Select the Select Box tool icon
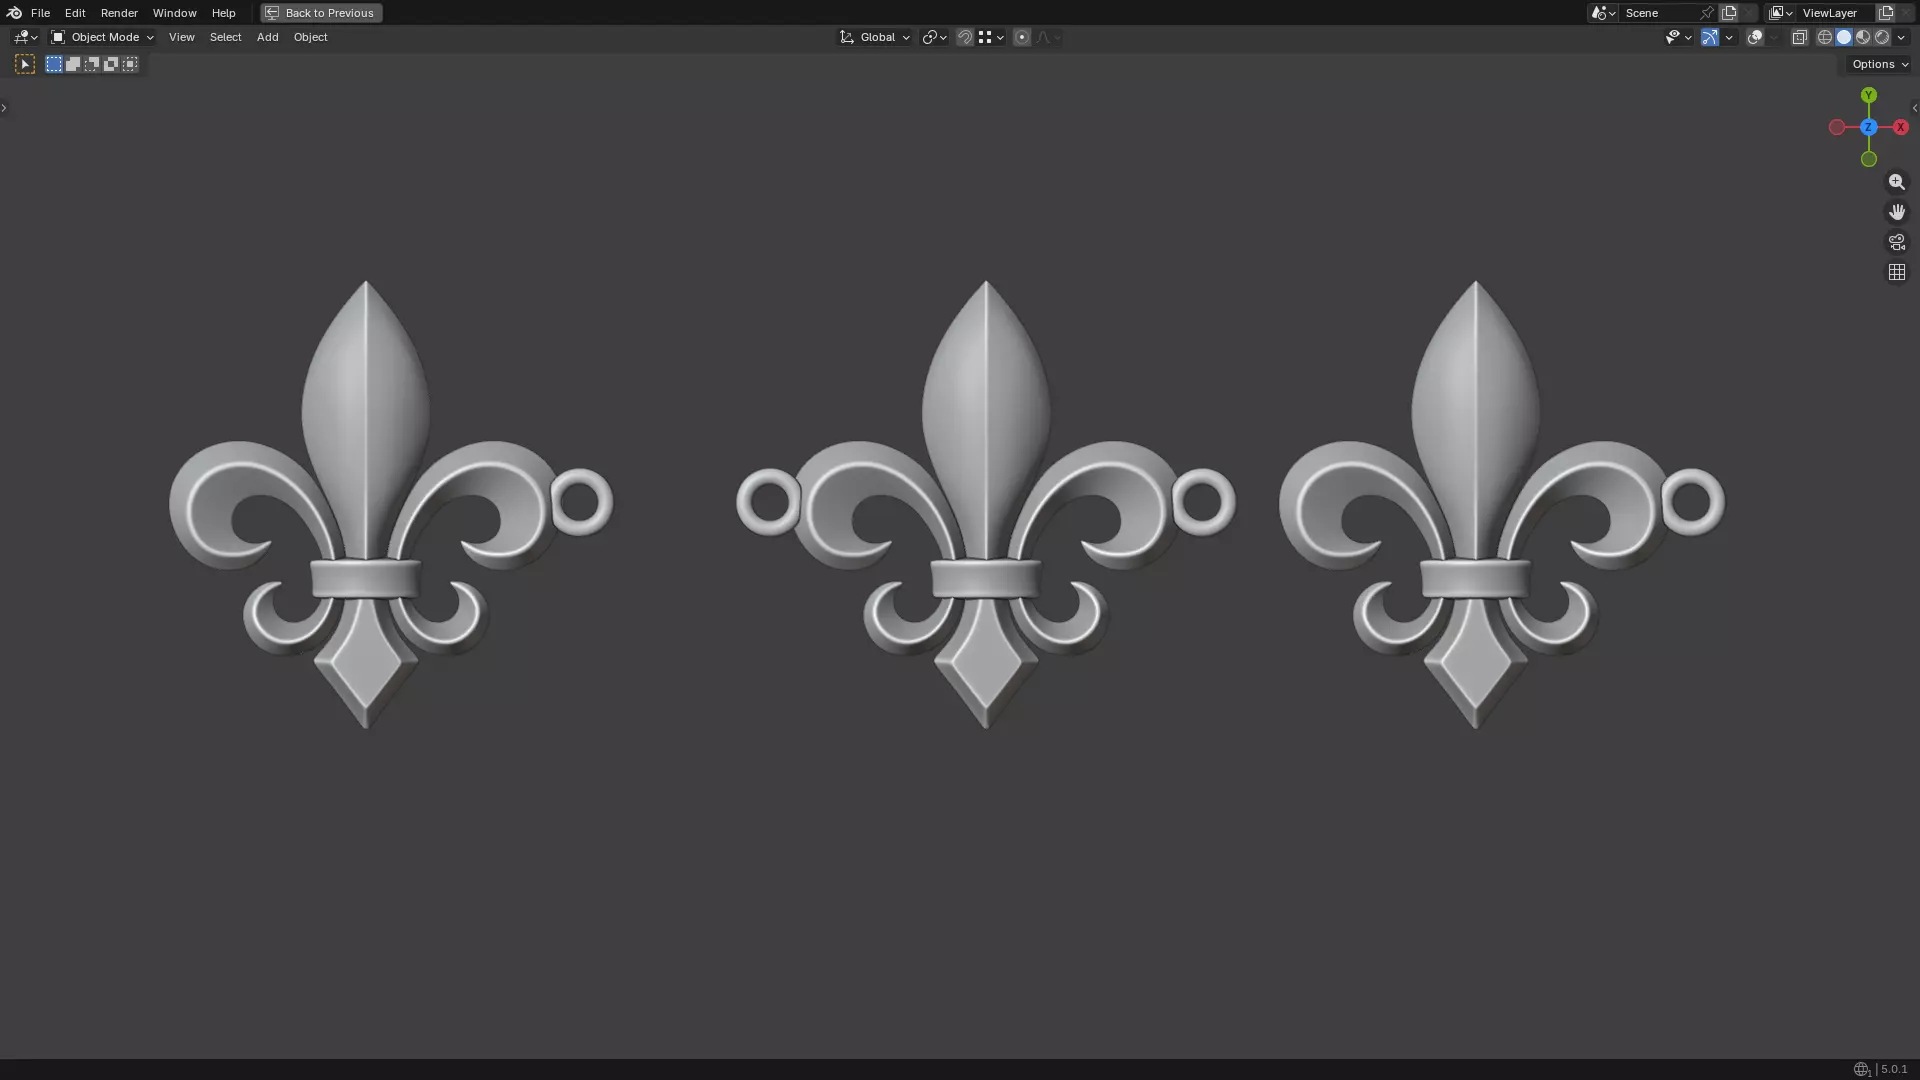The width and height of the screenshot is (1920, 1080). (25, 64)
